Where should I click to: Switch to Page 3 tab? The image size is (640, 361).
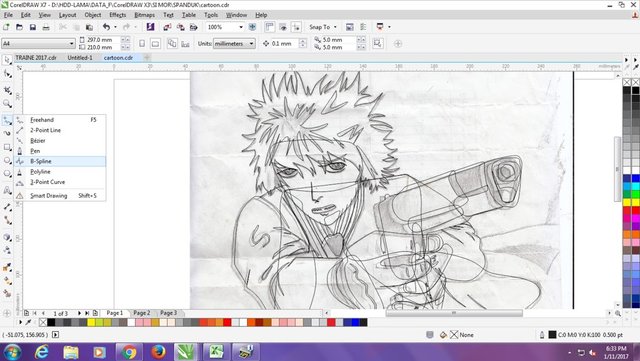click(168, 313)
